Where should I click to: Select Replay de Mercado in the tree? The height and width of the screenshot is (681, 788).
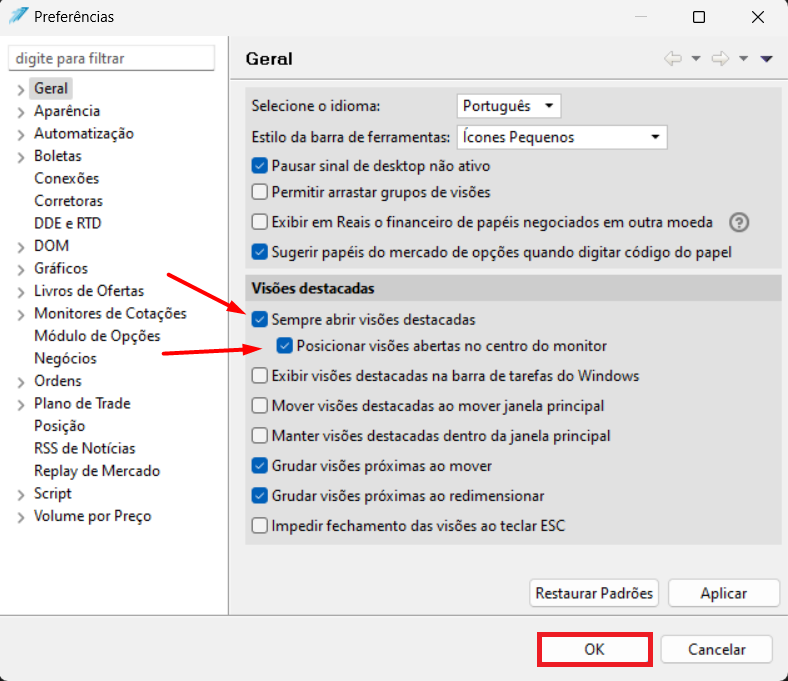point(97,471)
